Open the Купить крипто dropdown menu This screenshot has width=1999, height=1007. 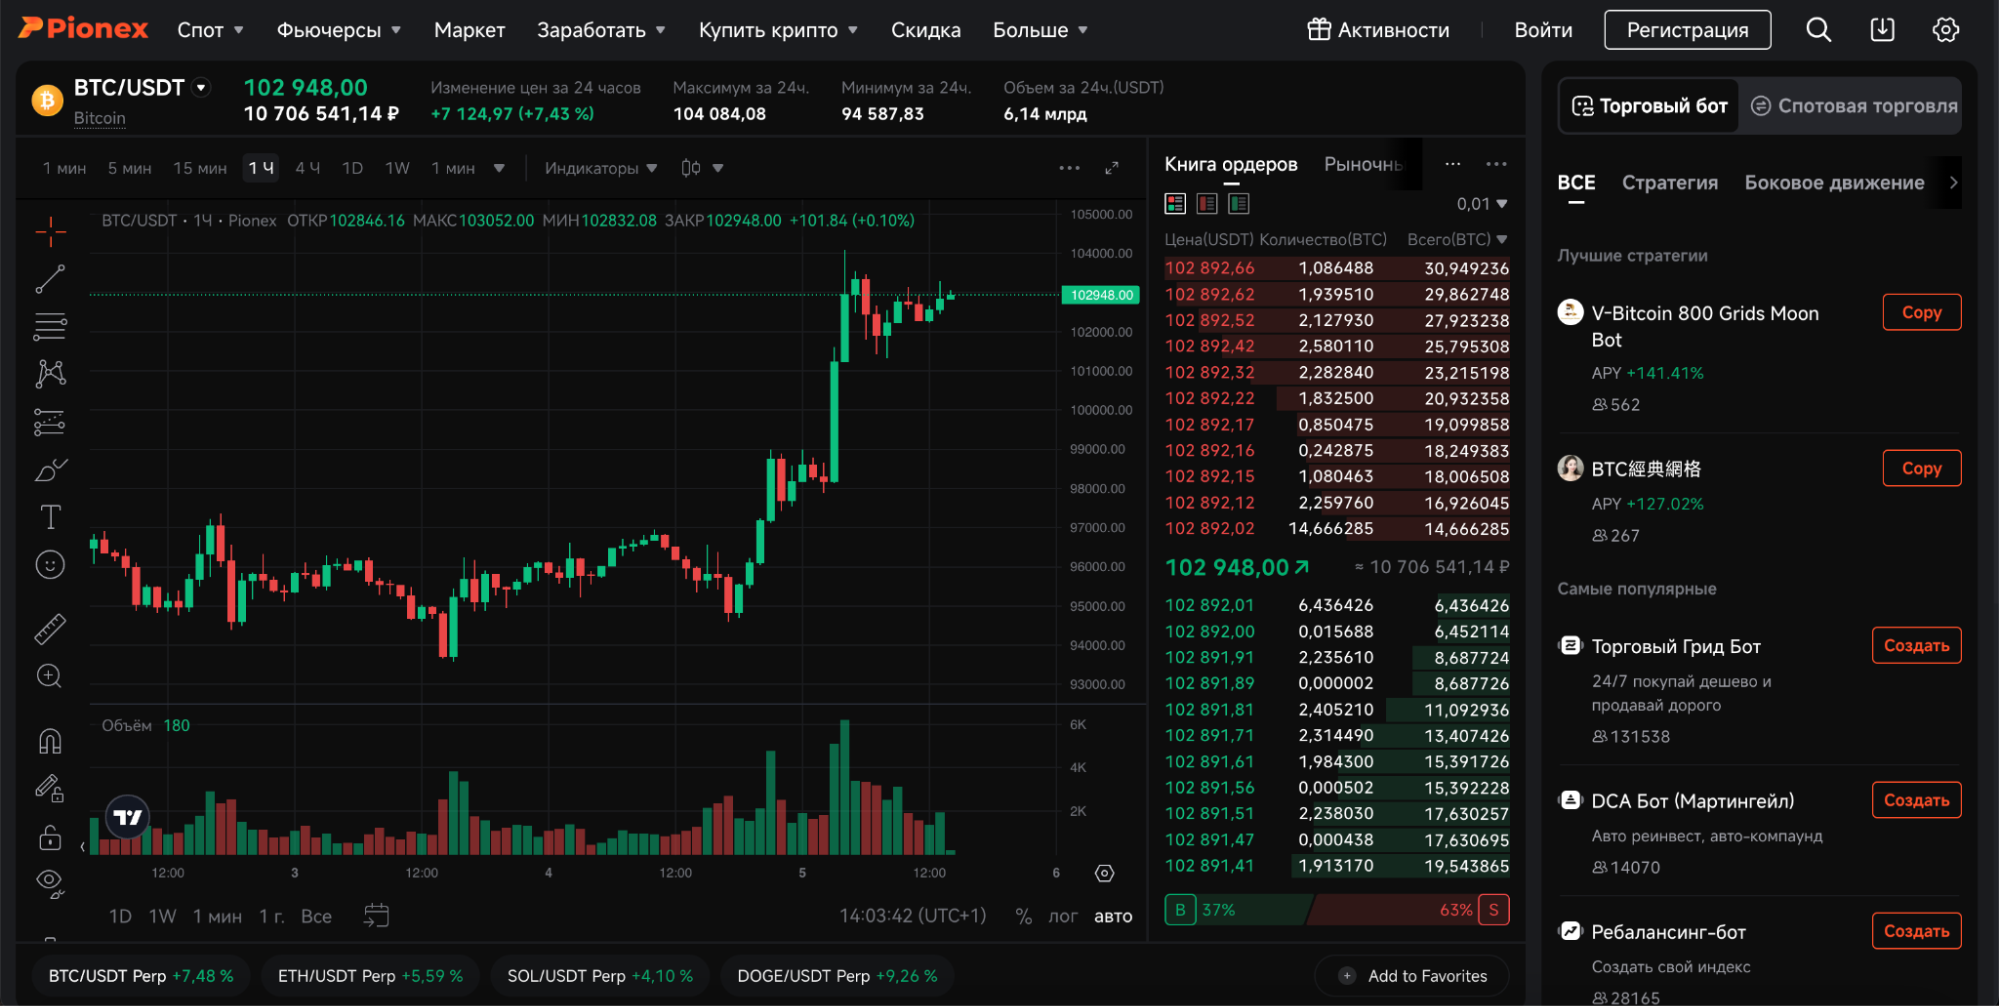point(778,30)
